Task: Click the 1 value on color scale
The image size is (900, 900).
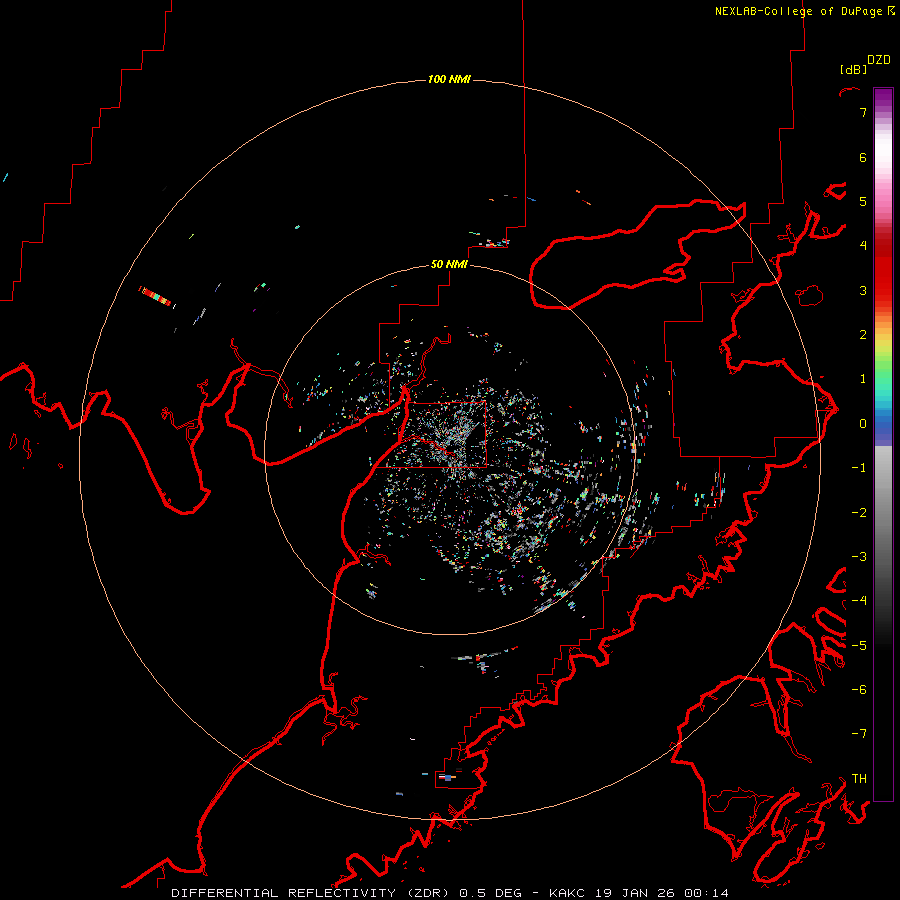Action: click(x=863, y=379)
